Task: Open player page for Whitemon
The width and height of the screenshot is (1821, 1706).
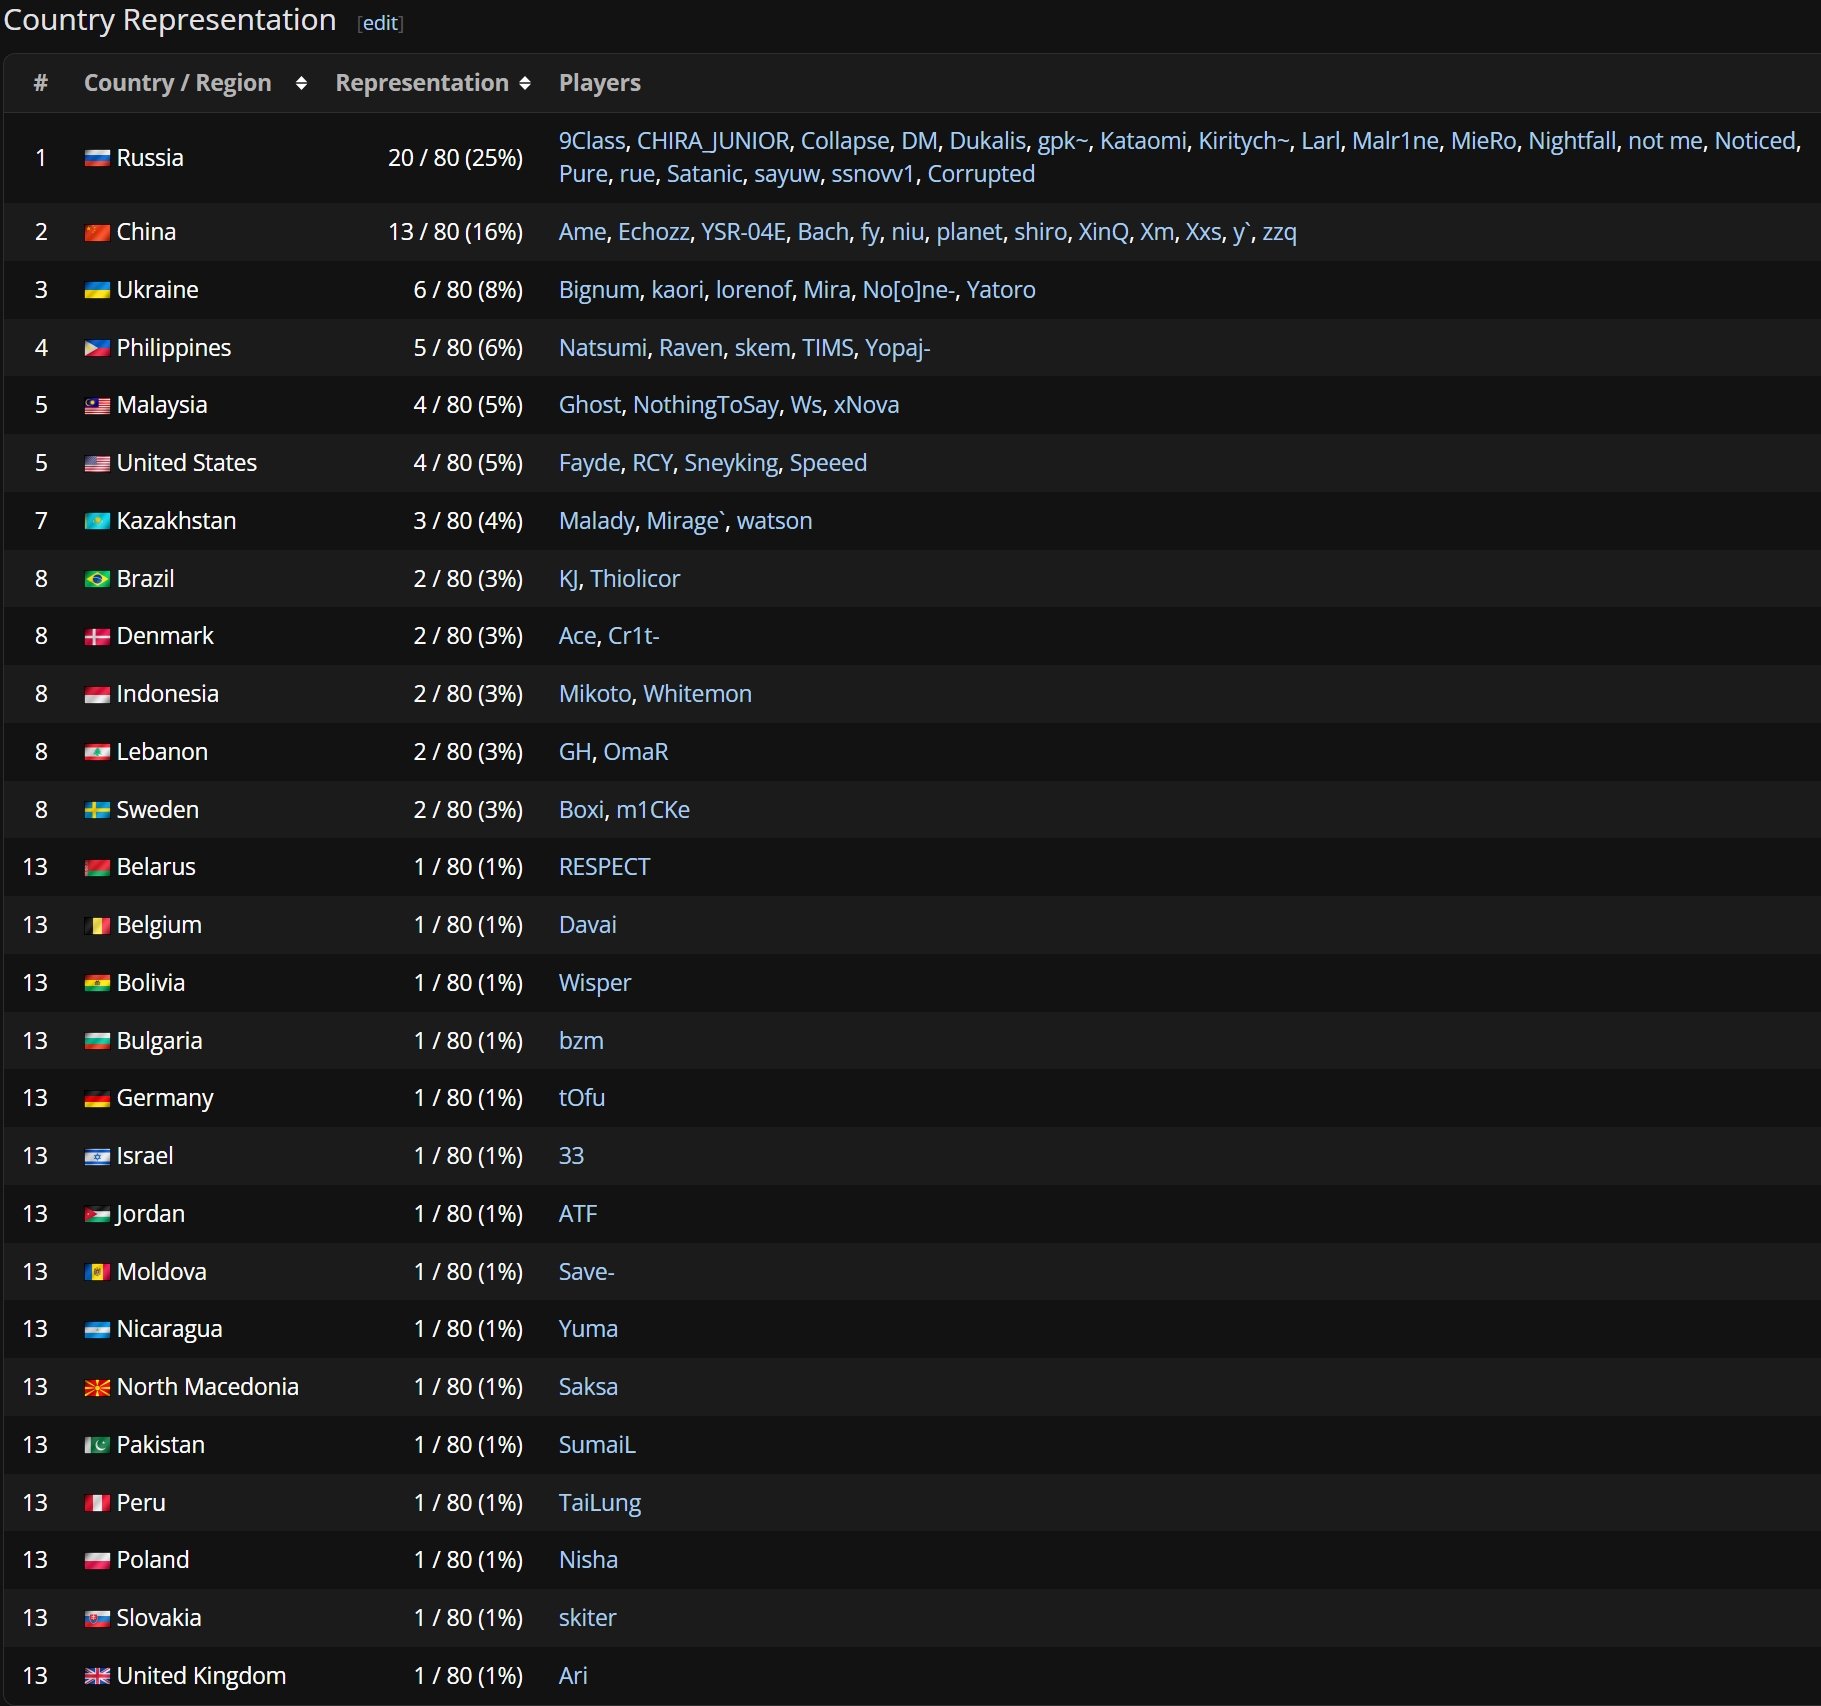Action: [697, 694]
